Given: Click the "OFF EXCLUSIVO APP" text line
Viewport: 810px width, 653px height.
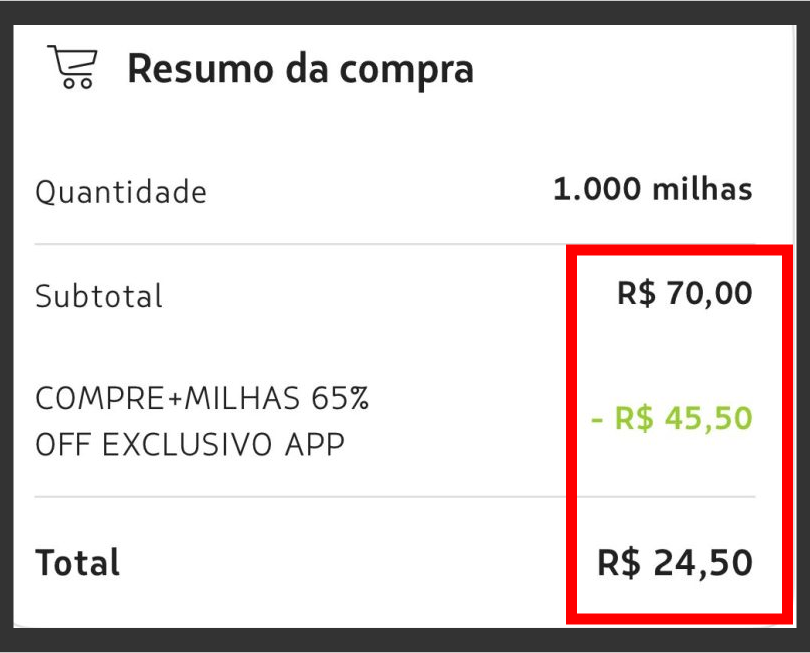Looking at the screenshot, I should point(190,443).
